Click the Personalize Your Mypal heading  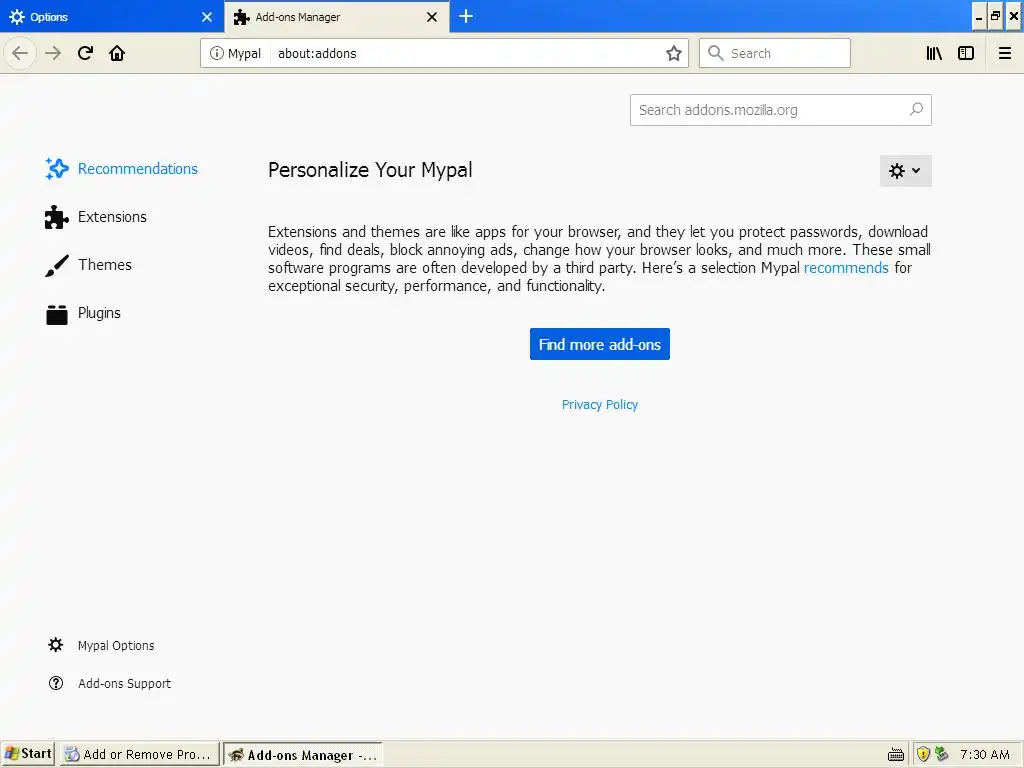pyautogui.click(x=370, y=170)
